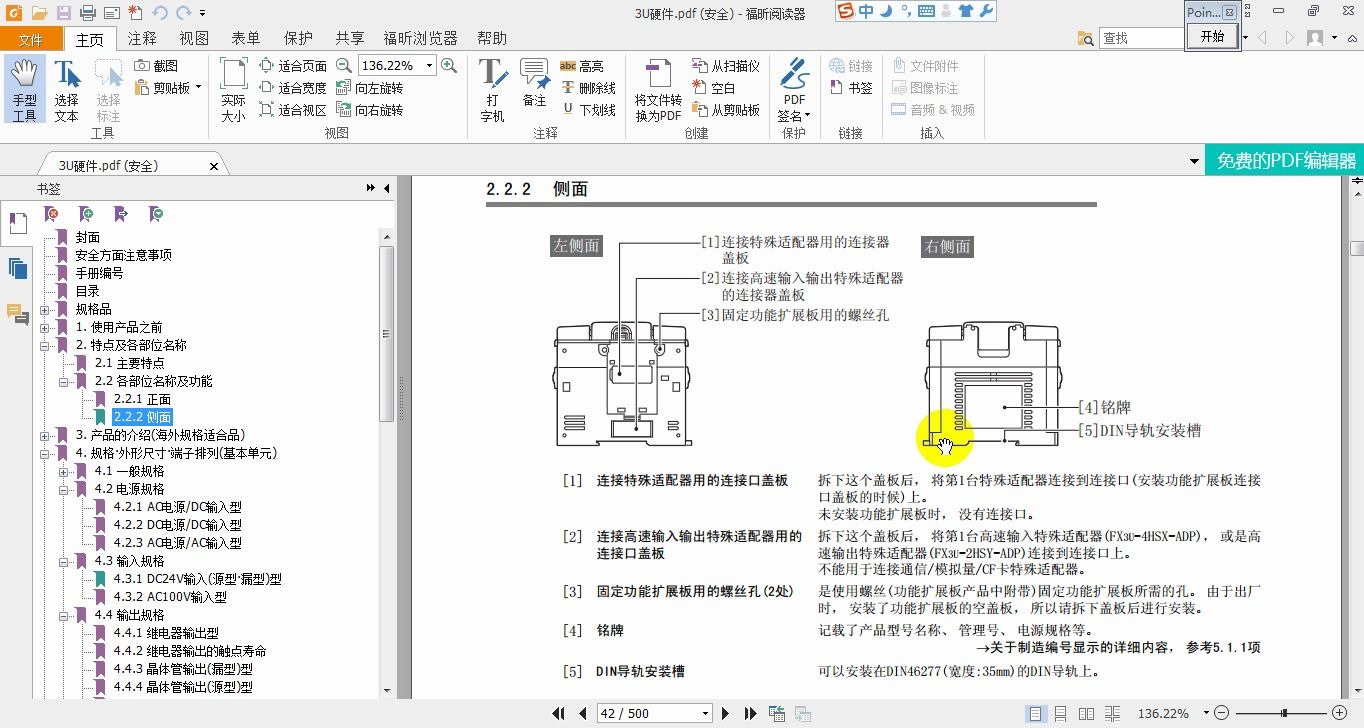
Task: Select the 选择文本 text selection tool
Action: pyautogui.click(x=66, y=89)
